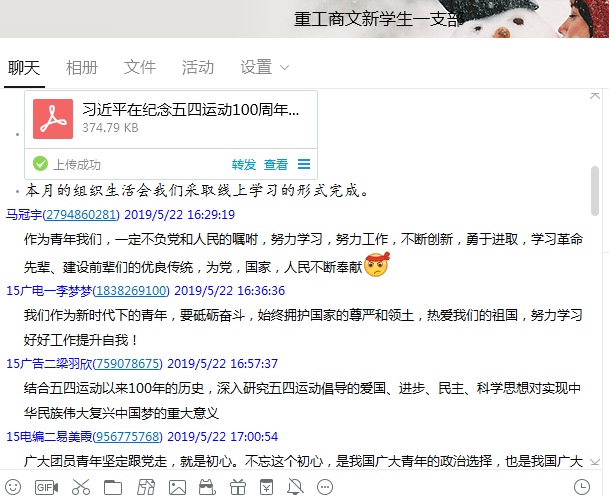Image resolution: width=609 pixels, height=496 pixels.
Task: Expand the 设置 dropdown menu
Action: [x=264, y=67]
